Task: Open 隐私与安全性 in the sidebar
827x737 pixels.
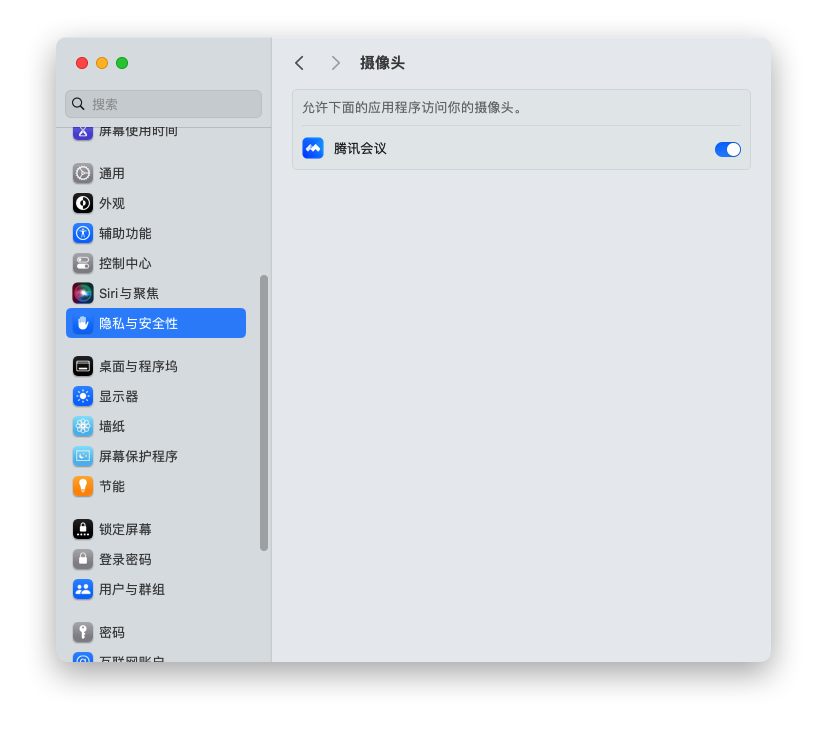Action: [155, 323]
